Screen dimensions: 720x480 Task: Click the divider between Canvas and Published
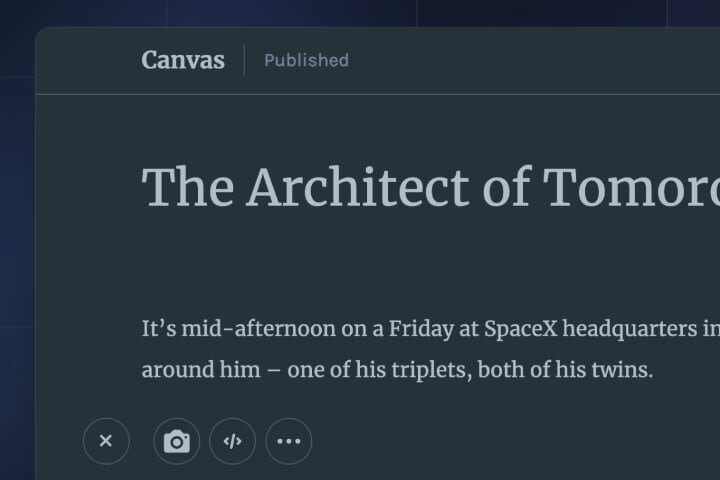coord(245,60)
